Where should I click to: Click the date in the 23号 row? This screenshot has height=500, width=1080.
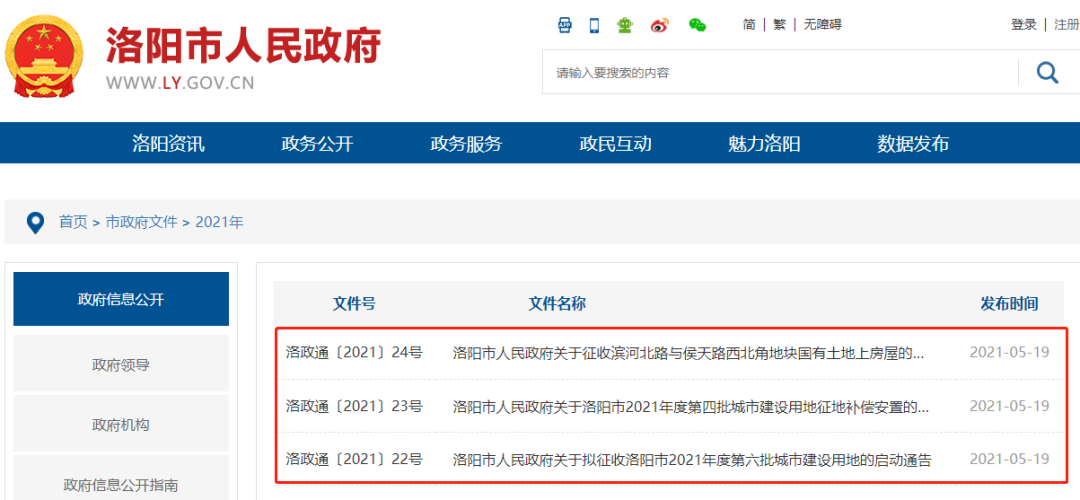1009,406
